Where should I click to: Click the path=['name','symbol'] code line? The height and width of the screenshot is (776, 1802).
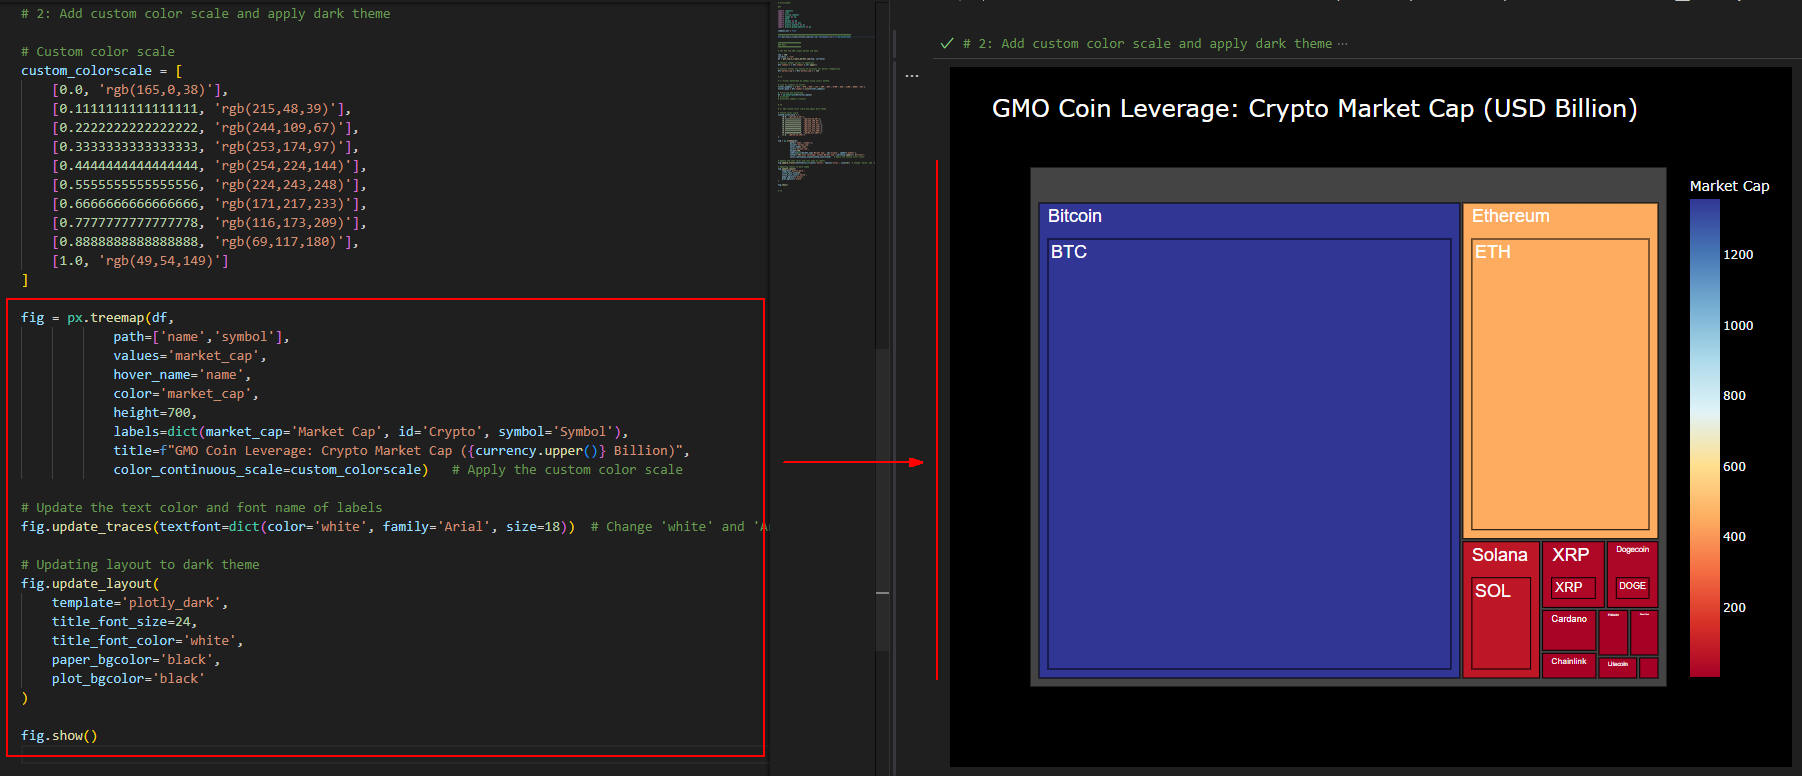201,337
